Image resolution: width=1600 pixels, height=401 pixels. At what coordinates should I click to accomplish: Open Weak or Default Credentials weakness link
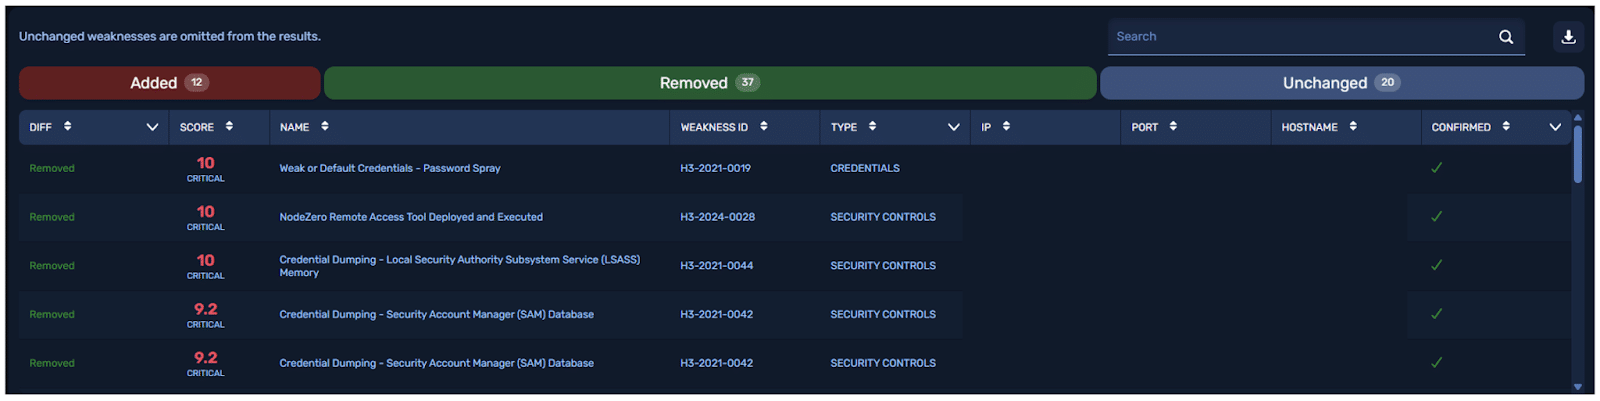(390, 168)
